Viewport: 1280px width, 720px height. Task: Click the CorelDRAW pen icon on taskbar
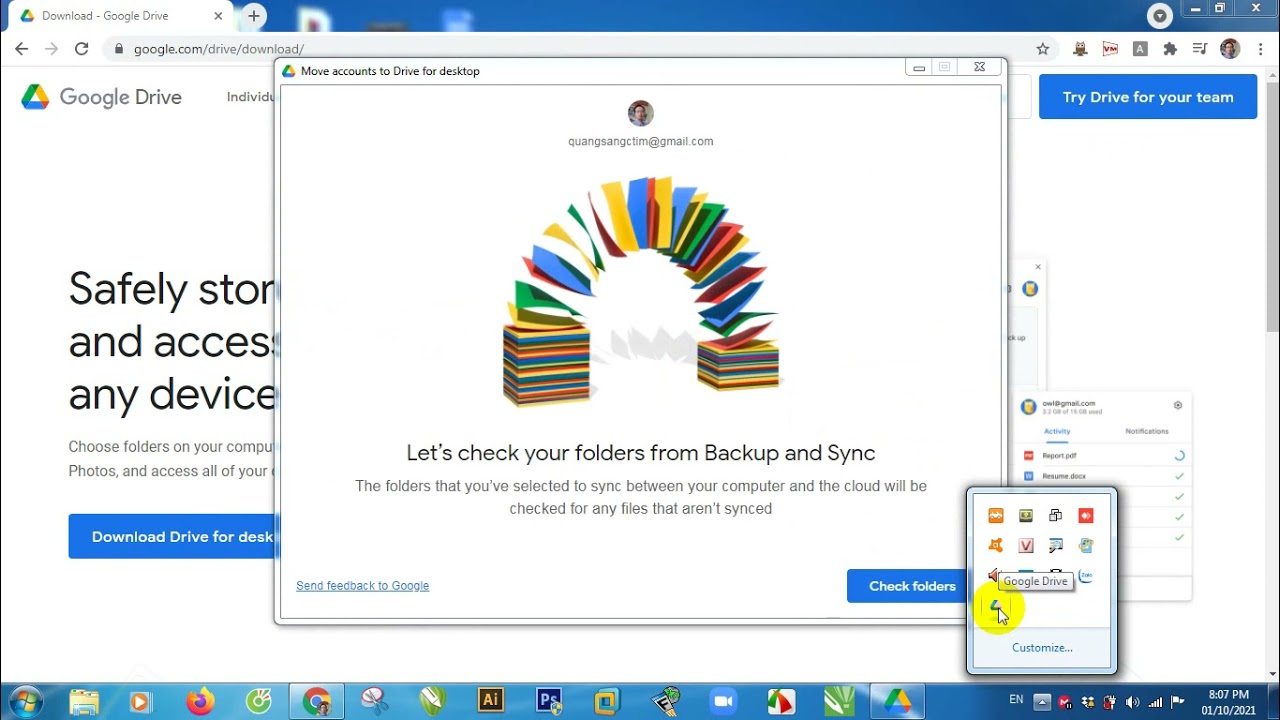(x=433, y=702)
